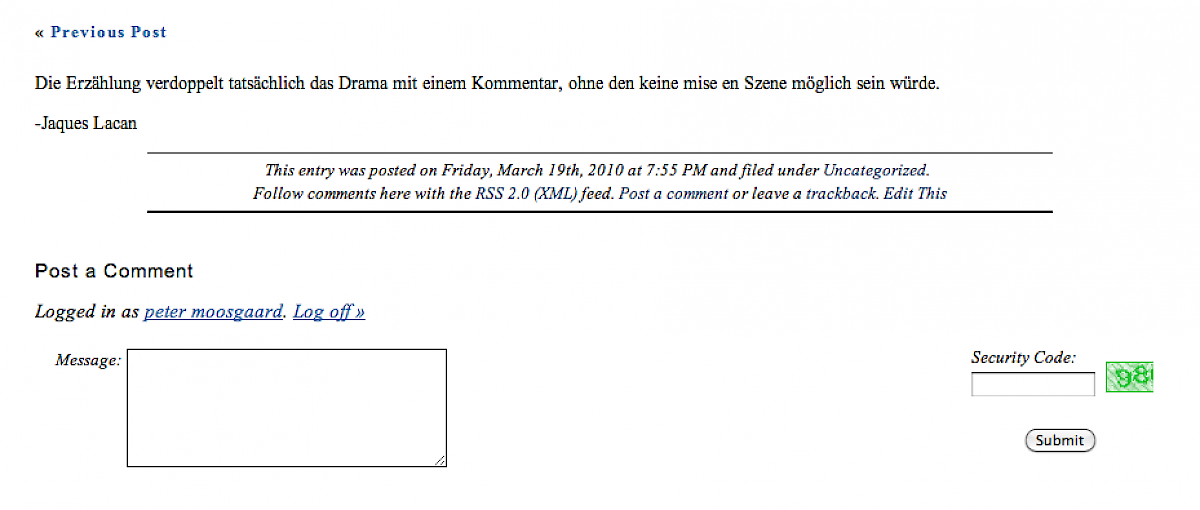Click the 'Post a Comment' heading
The width and height of the screenshot is (1200, 510).
pos(114,271)
